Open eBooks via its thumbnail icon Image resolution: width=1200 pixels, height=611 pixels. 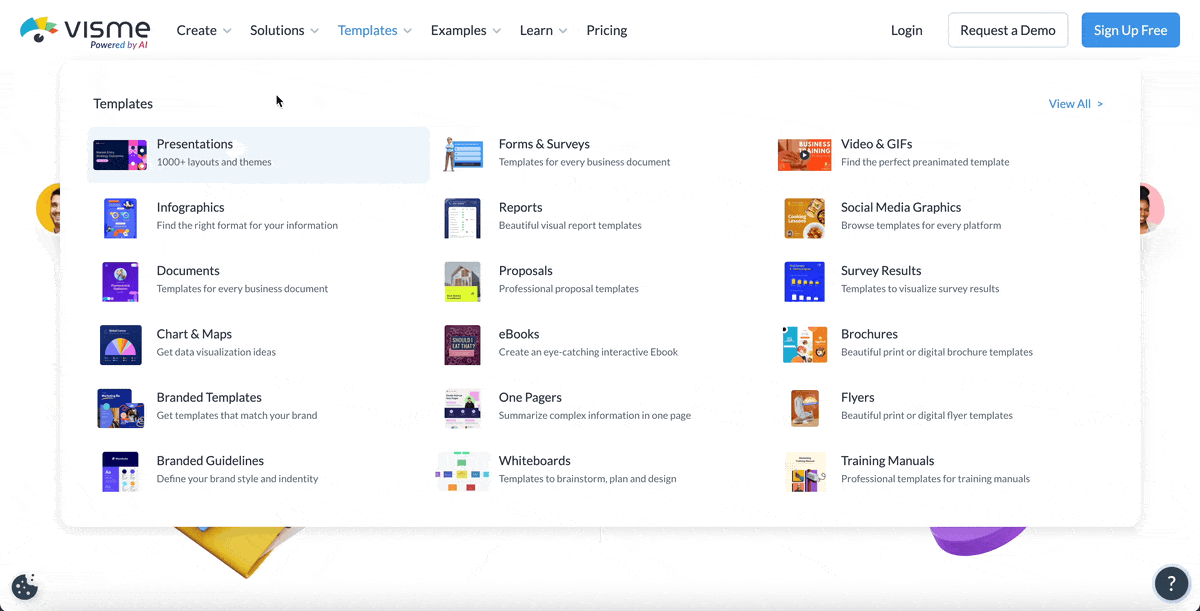pos(462,344)
